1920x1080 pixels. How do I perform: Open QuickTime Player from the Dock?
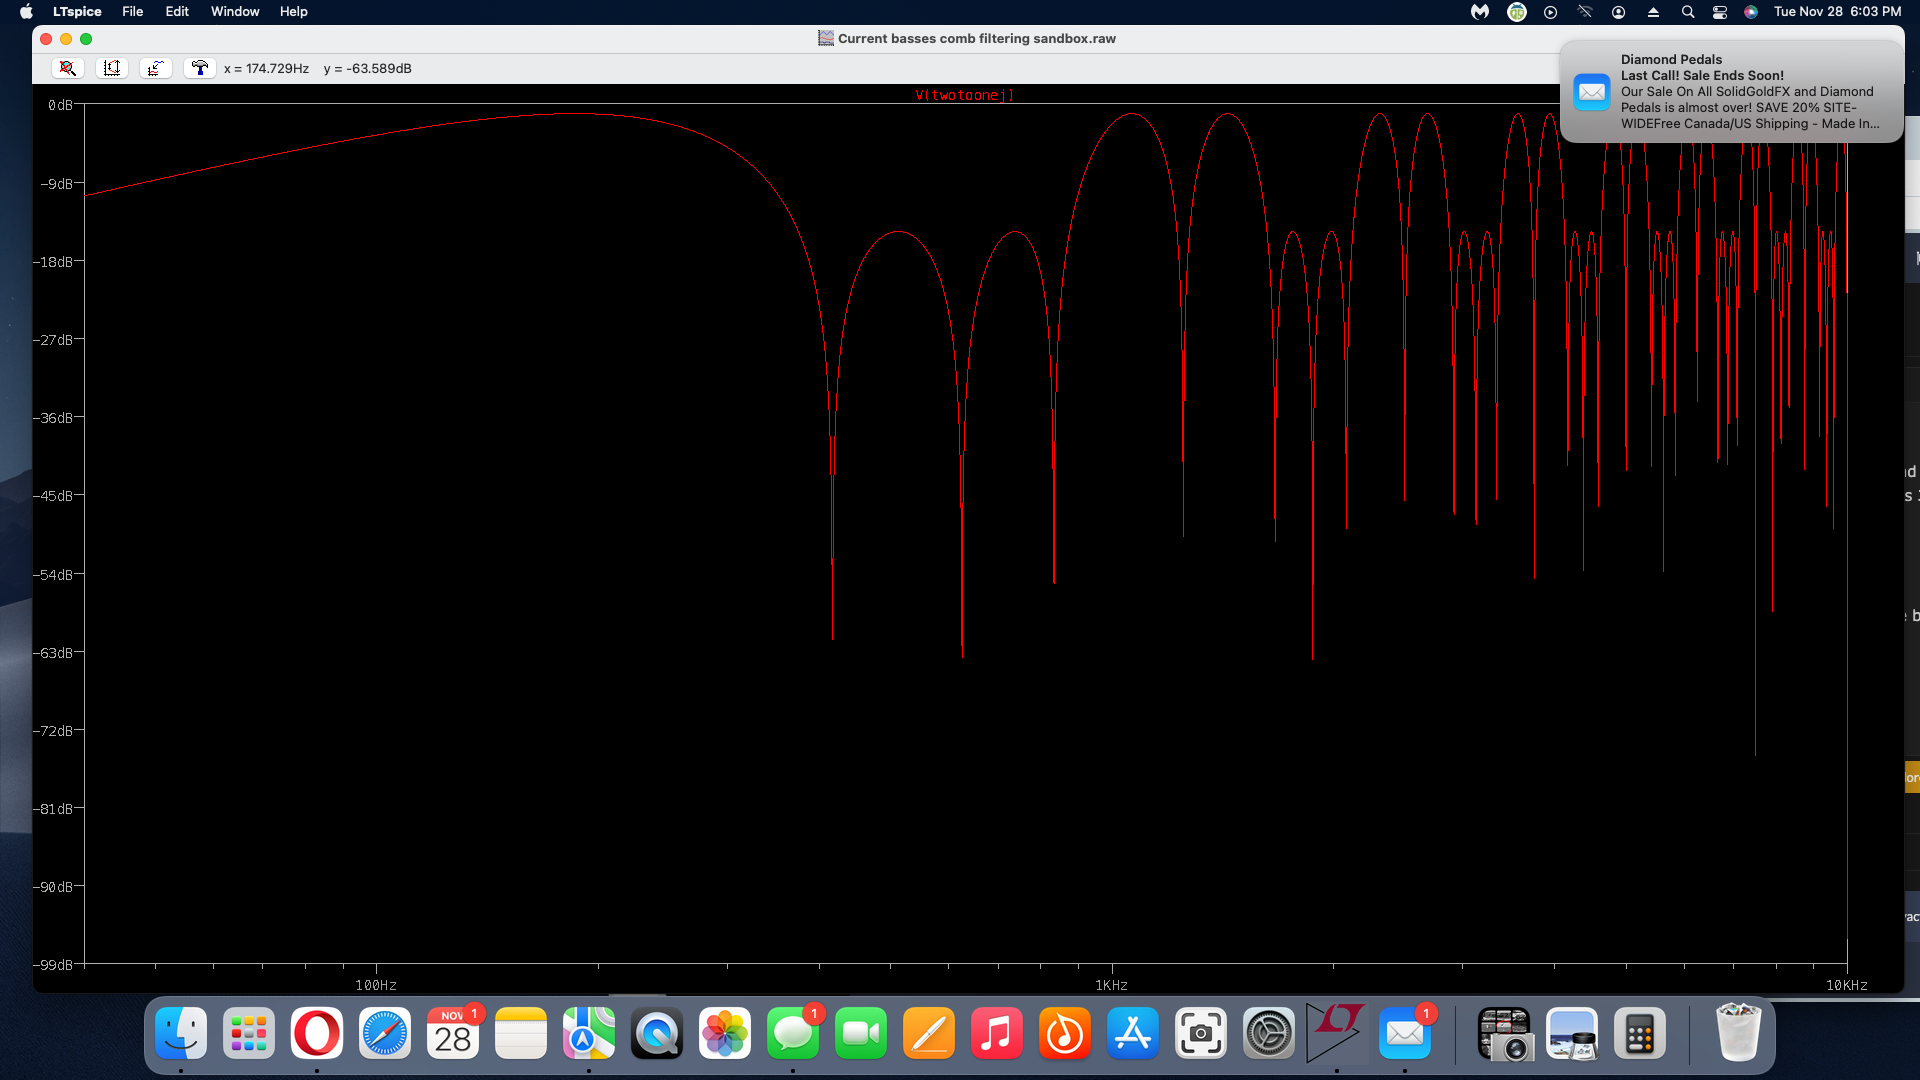657,1033
